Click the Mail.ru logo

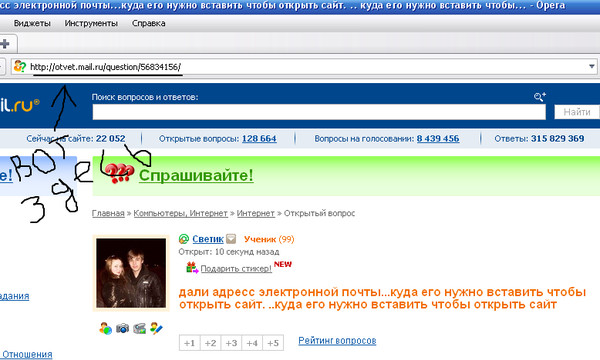[x=20, y=105]
